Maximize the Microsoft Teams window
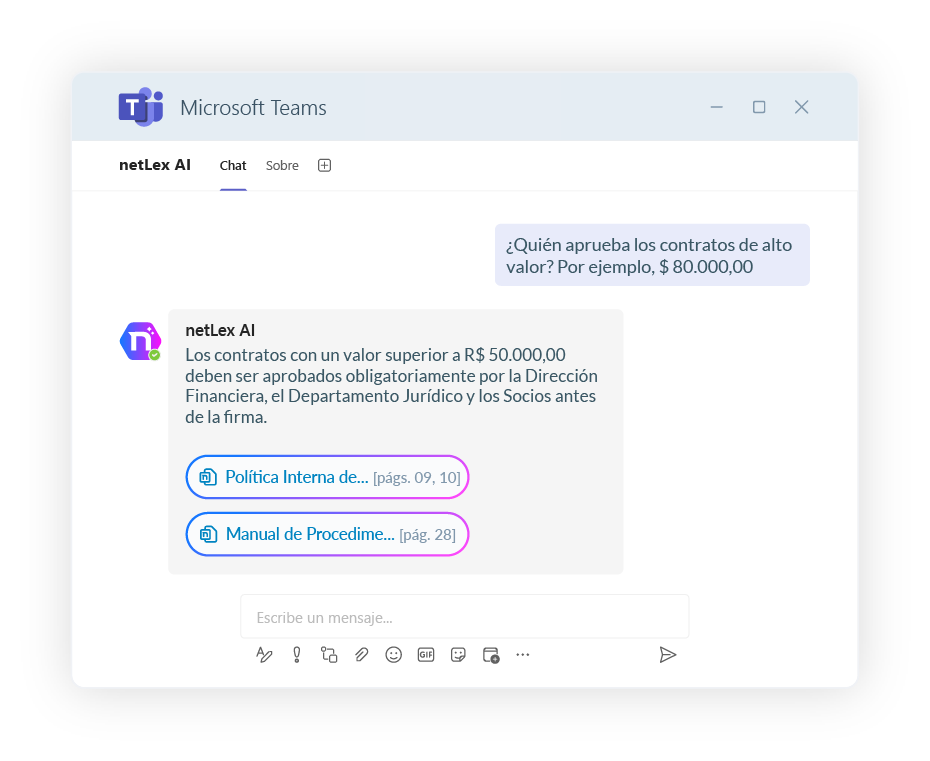Image resolution: width=930 pixels, height=761 pixels. (x=759, y=107)
